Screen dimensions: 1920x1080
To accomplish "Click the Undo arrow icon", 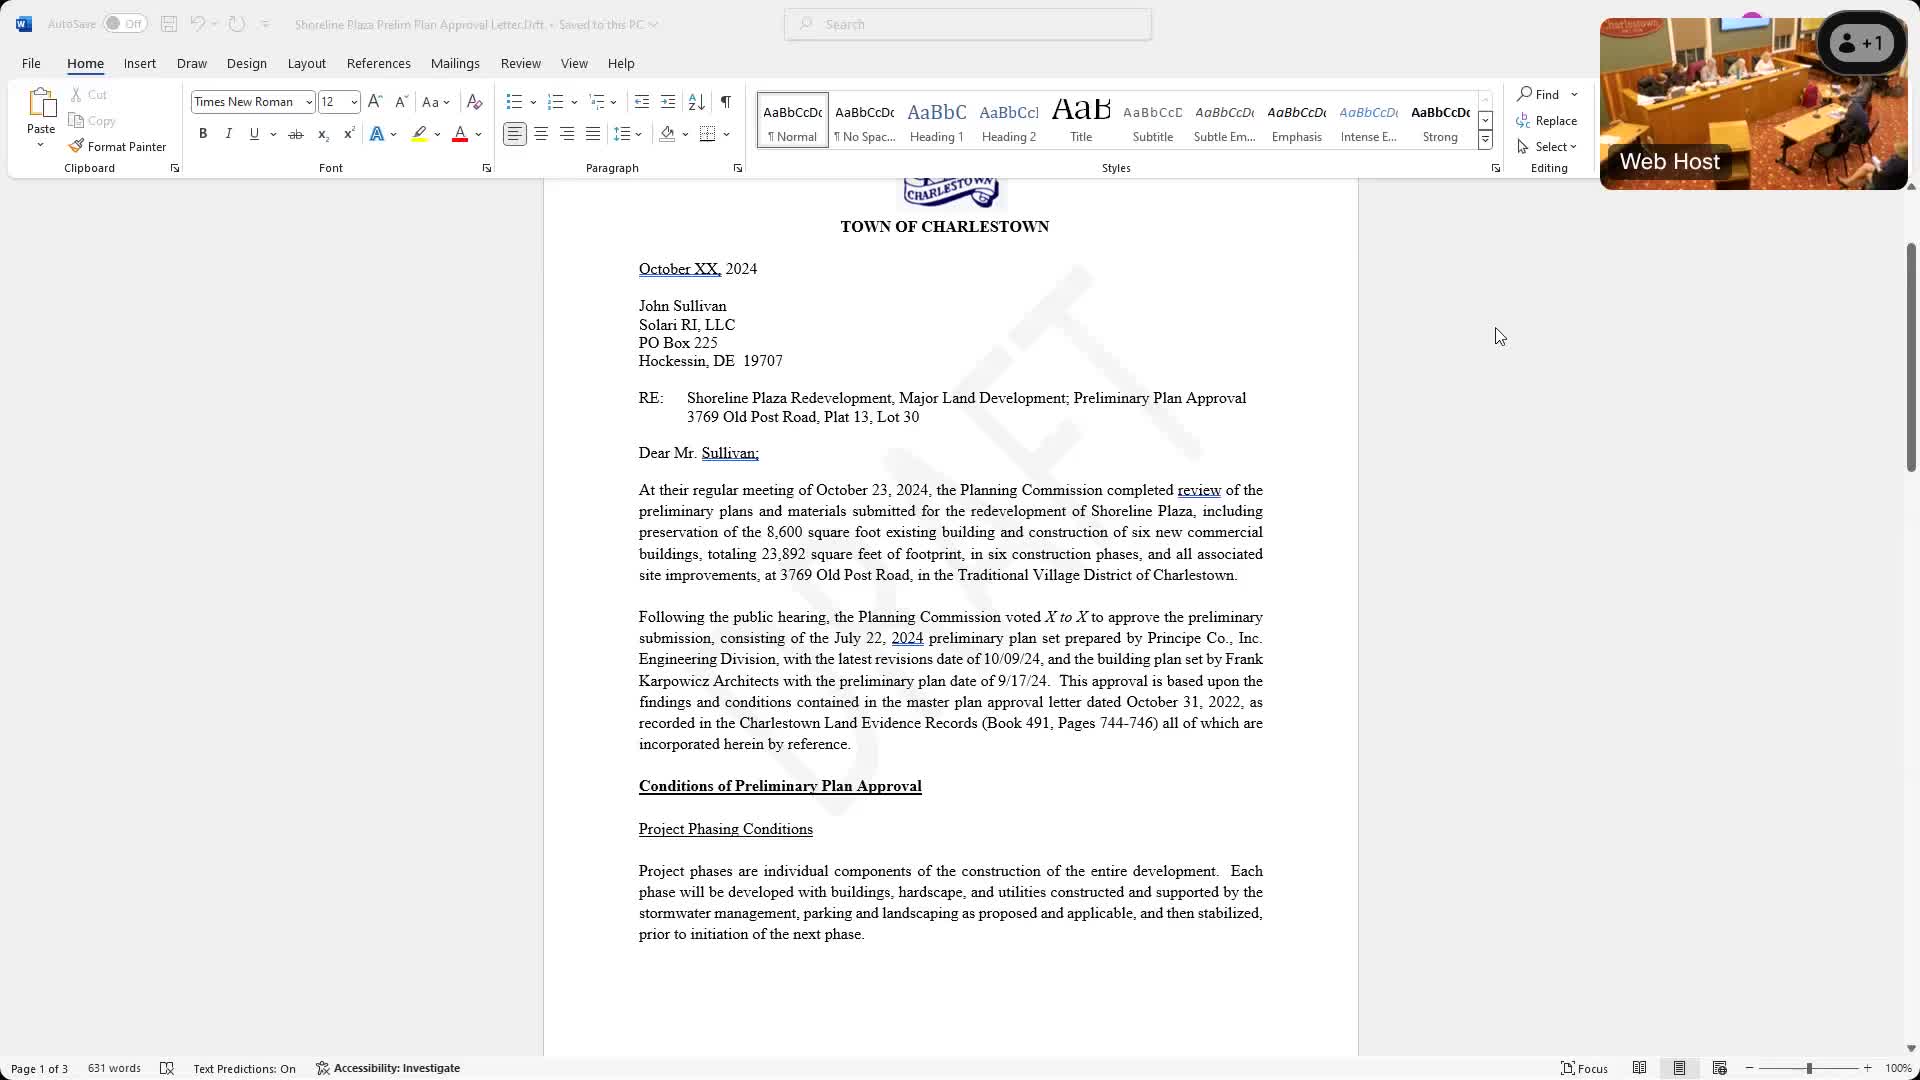I will point(197,24).
